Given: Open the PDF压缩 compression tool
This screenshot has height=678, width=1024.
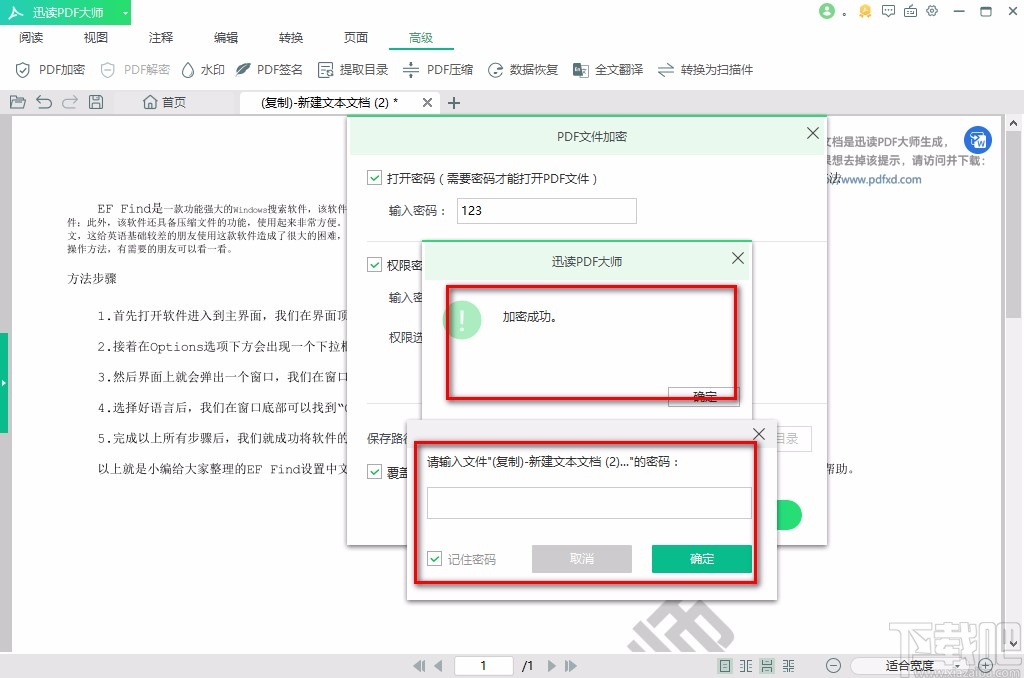Looking at the screenshot, I should (438, 70).
